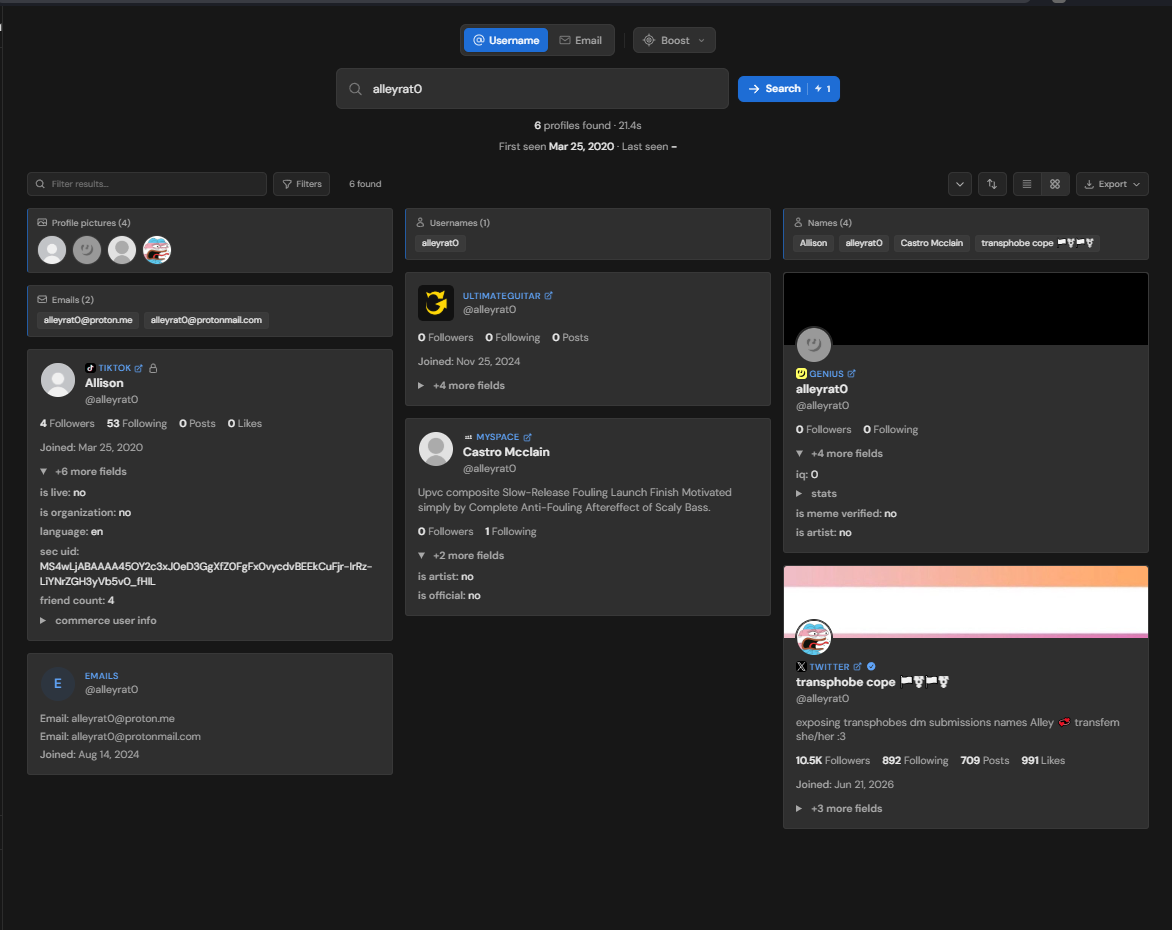Open the EMAILS source label
Image resolution: width=1172 pixels, height=930 pixels.
point(102,676)
